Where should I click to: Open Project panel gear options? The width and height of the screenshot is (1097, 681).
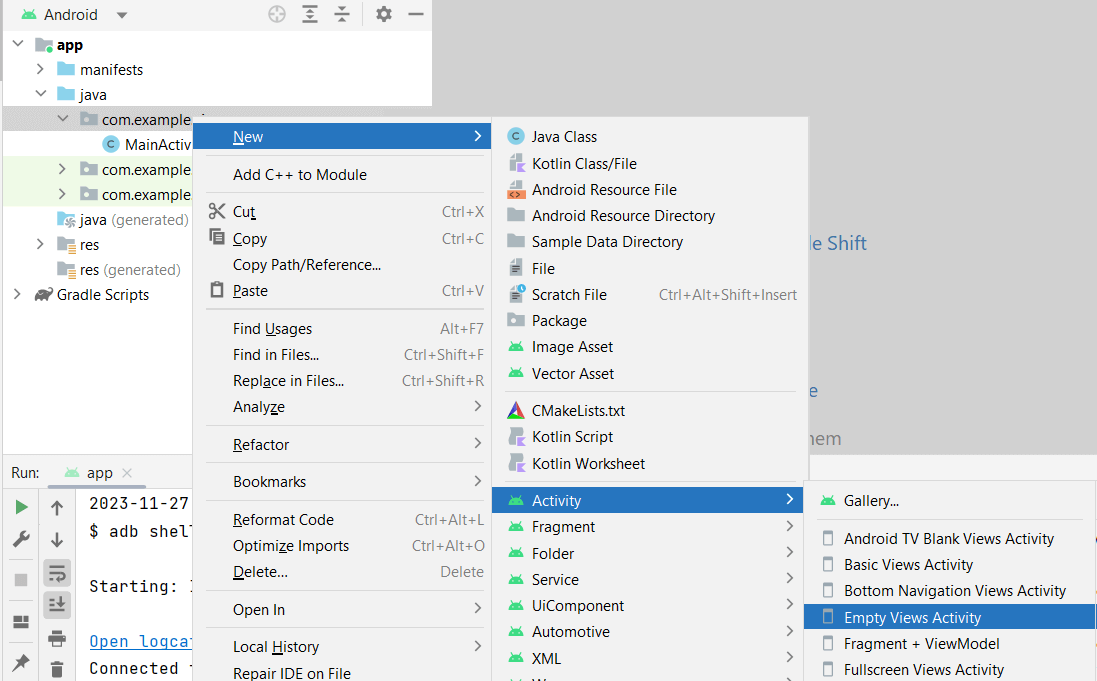pos(384,14)
